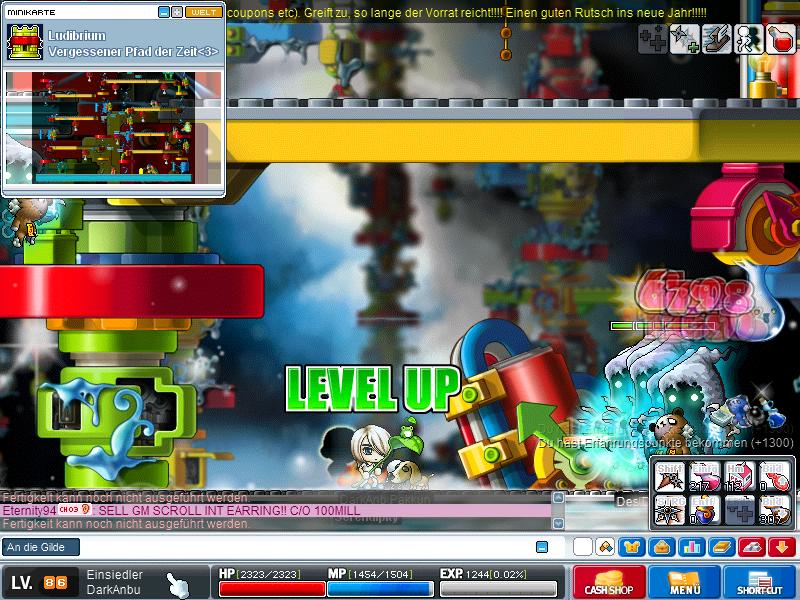Minimize the Minikarte with the blue minus
The height and width of the screenshot is (600, 800).
pos(164,12)
